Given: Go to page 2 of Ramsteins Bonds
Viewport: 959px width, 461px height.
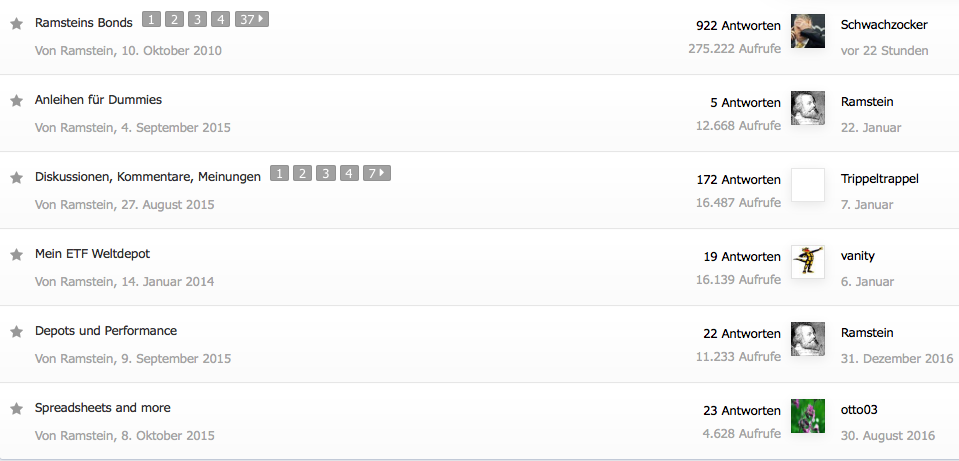Looking at the screenshot, I should pos(174,19).
